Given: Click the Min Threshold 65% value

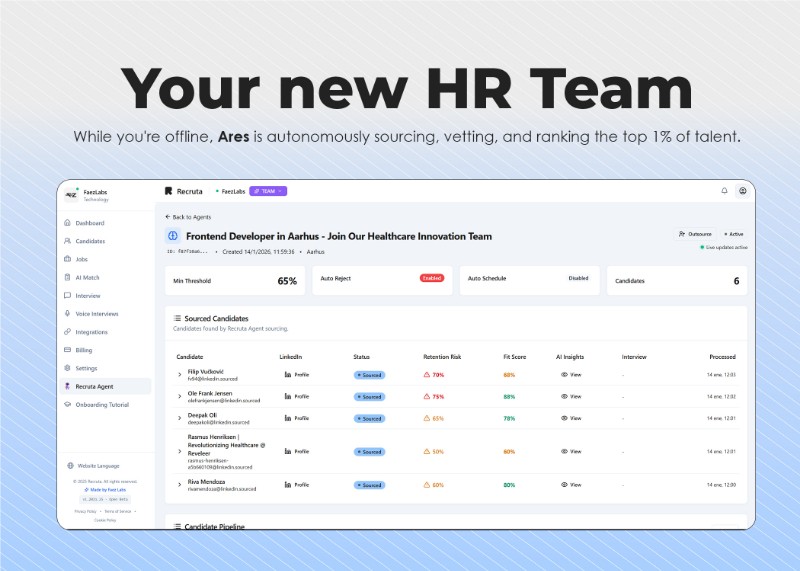Looking at the screenshot, I should pos(287,281).
